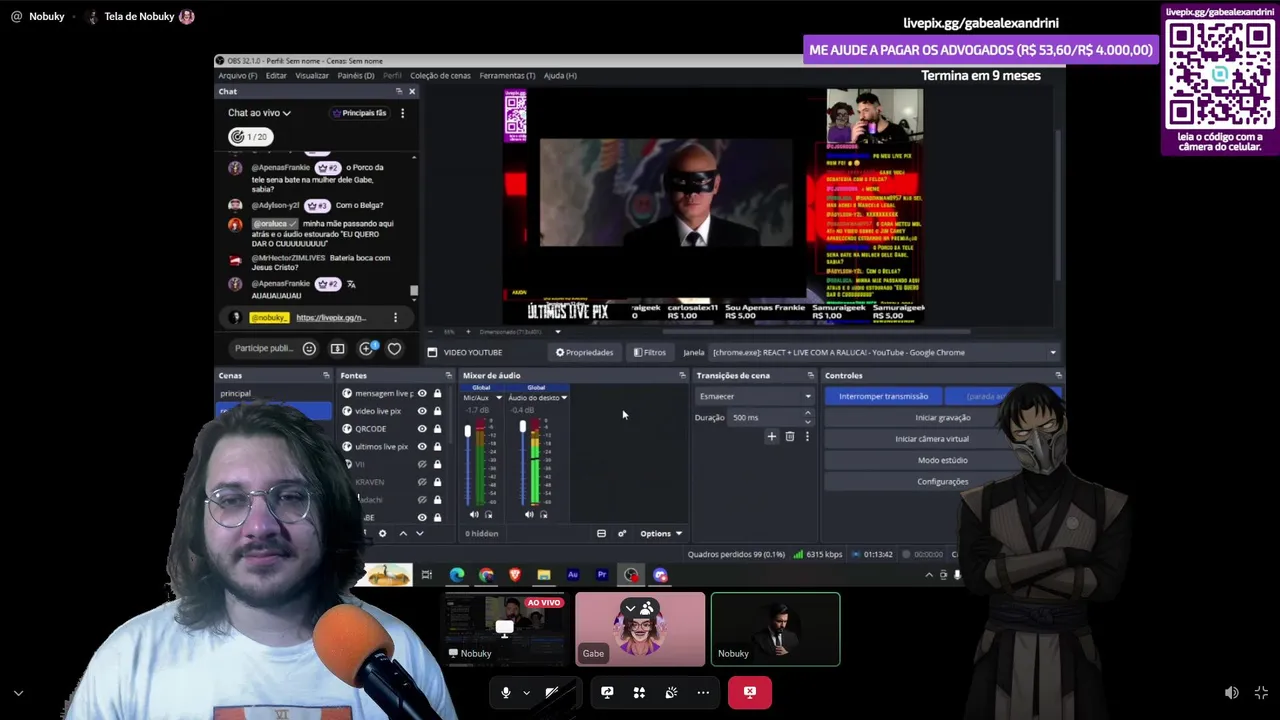
Task: Open Discord soundboard icon in call bar
Action: 671,692
